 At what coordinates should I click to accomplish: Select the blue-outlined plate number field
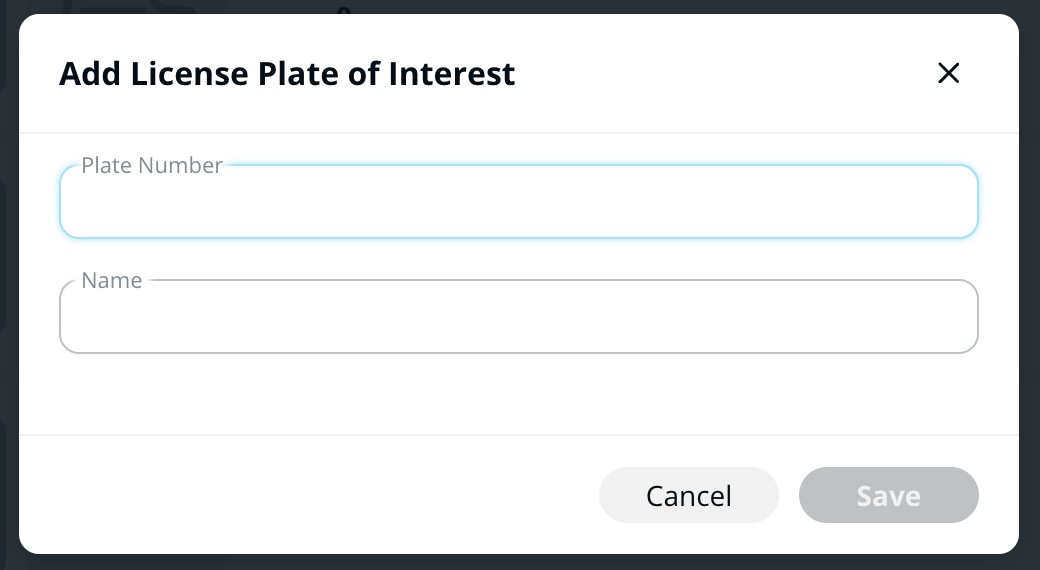click(518, 202)
